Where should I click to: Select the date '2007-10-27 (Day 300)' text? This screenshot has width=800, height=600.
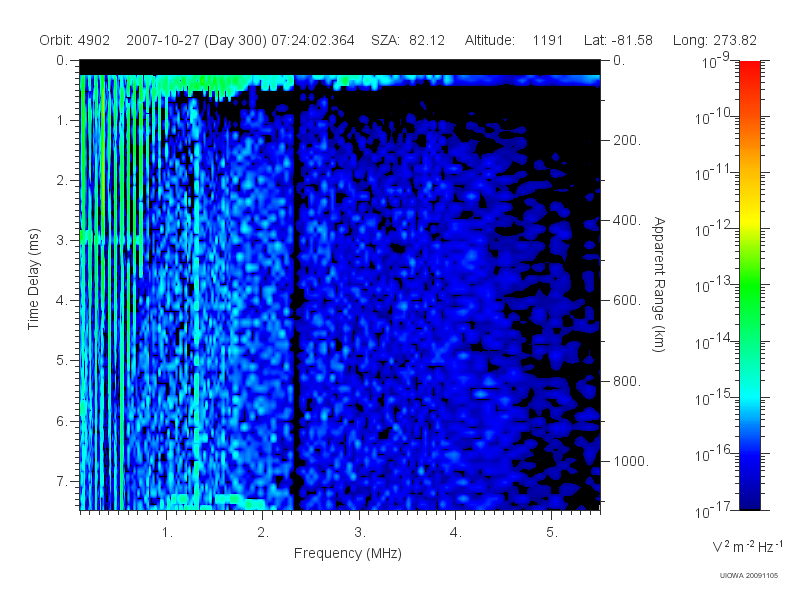coord(196,40)
